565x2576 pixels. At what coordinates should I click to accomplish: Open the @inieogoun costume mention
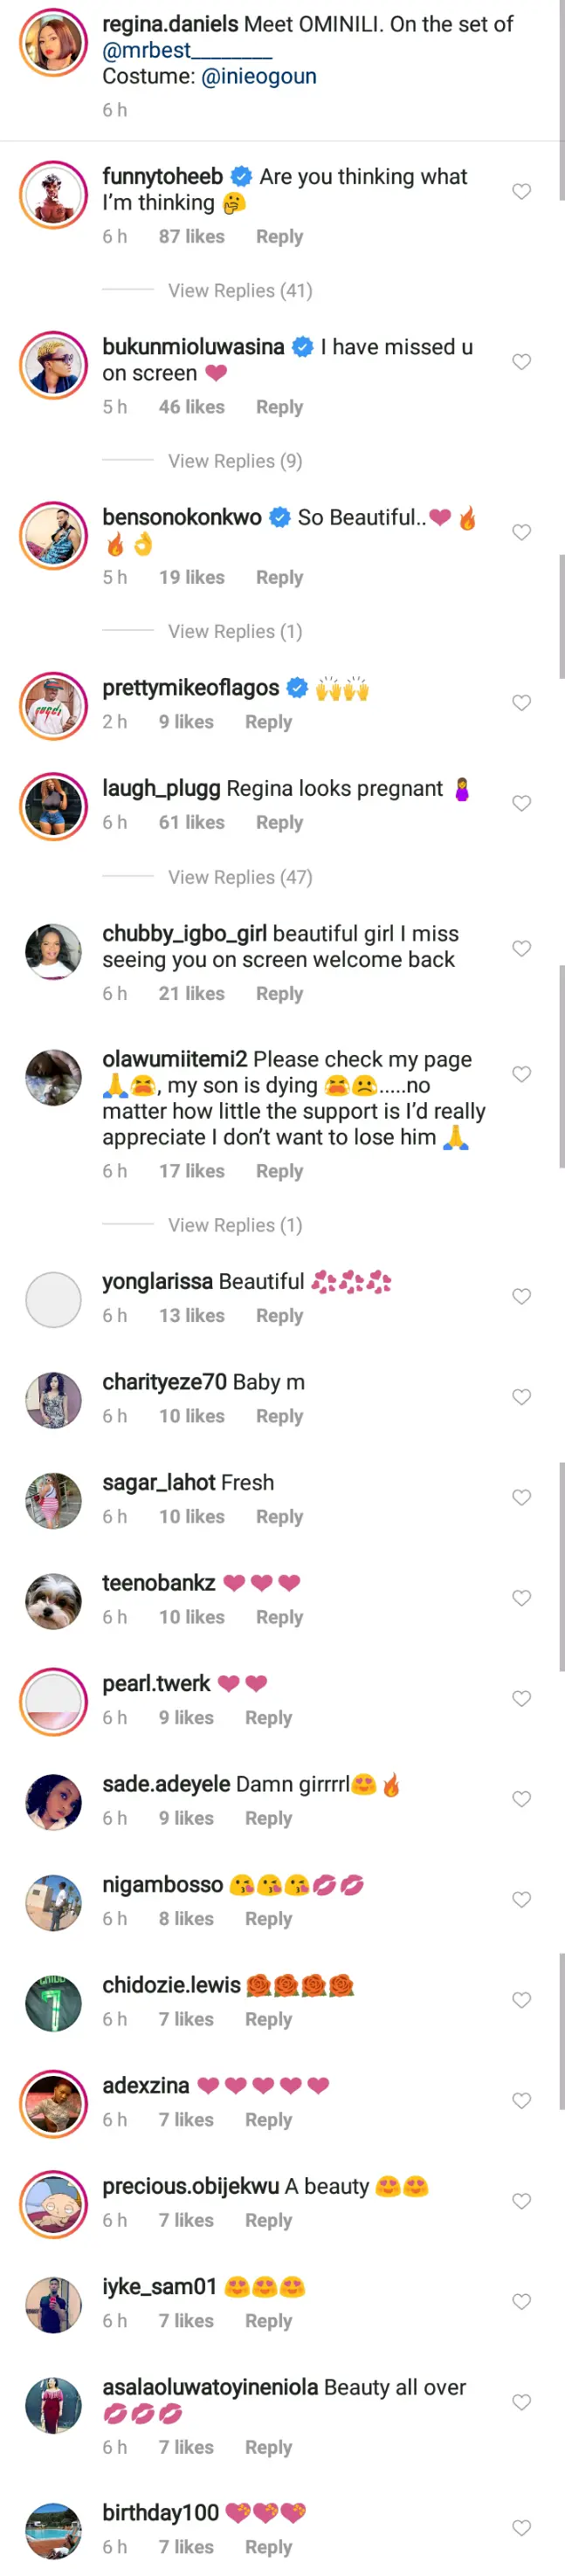[x=259, y=77]
